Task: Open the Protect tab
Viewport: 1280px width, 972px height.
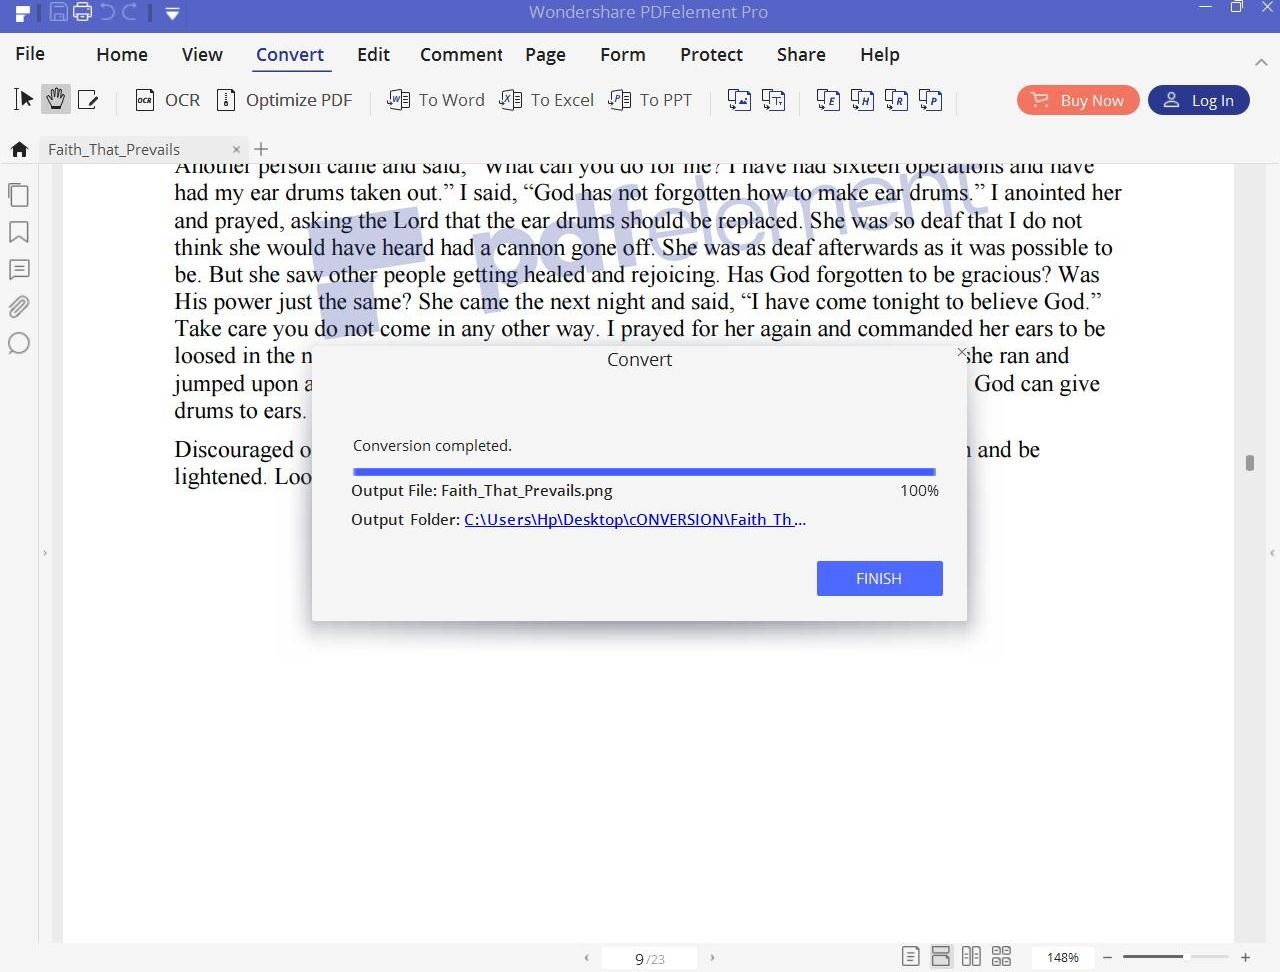Action: 711,54
